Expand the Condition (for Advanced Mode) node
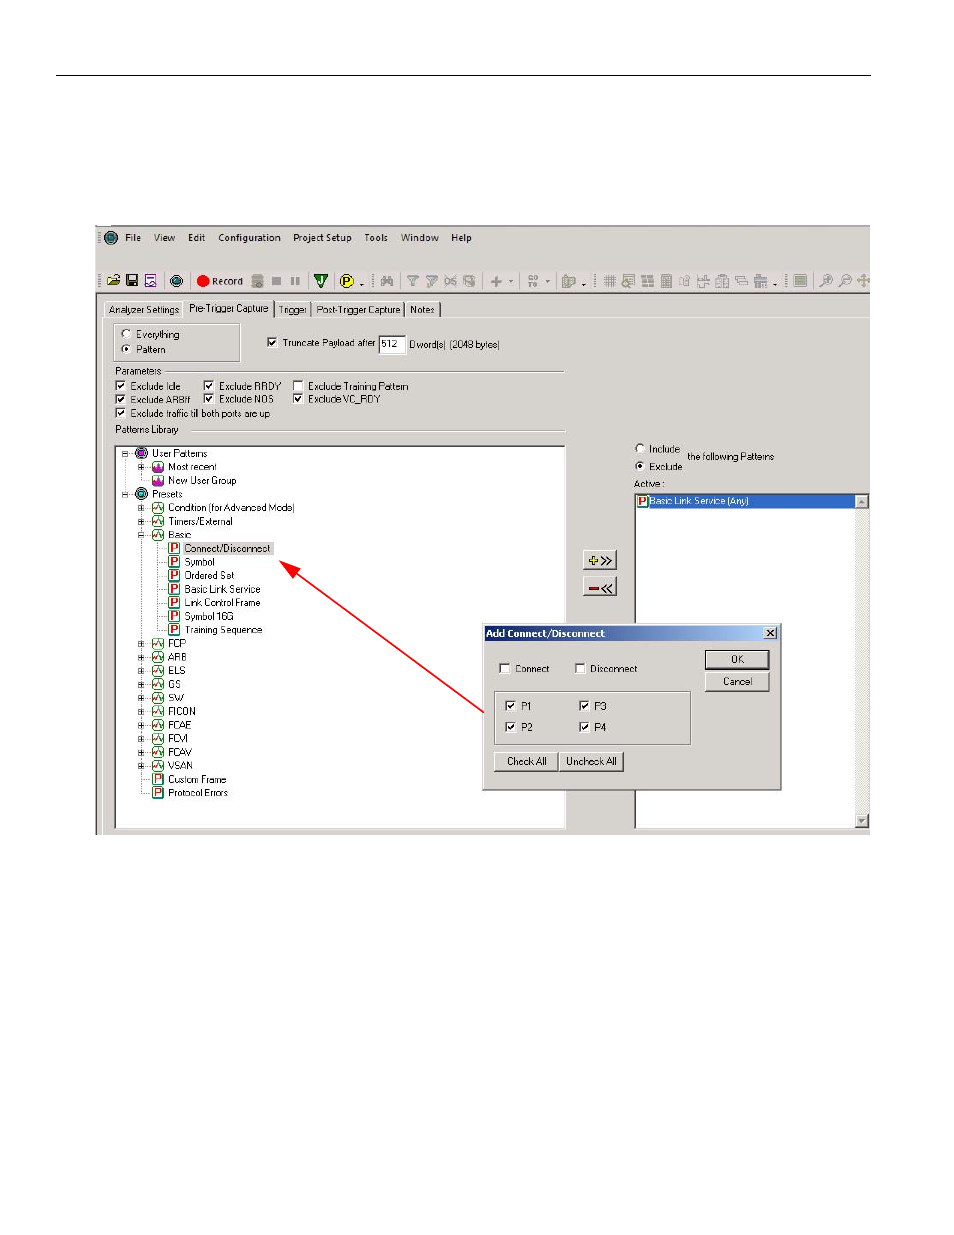This screenshot has width=954, height=1235. click(141, 508)
